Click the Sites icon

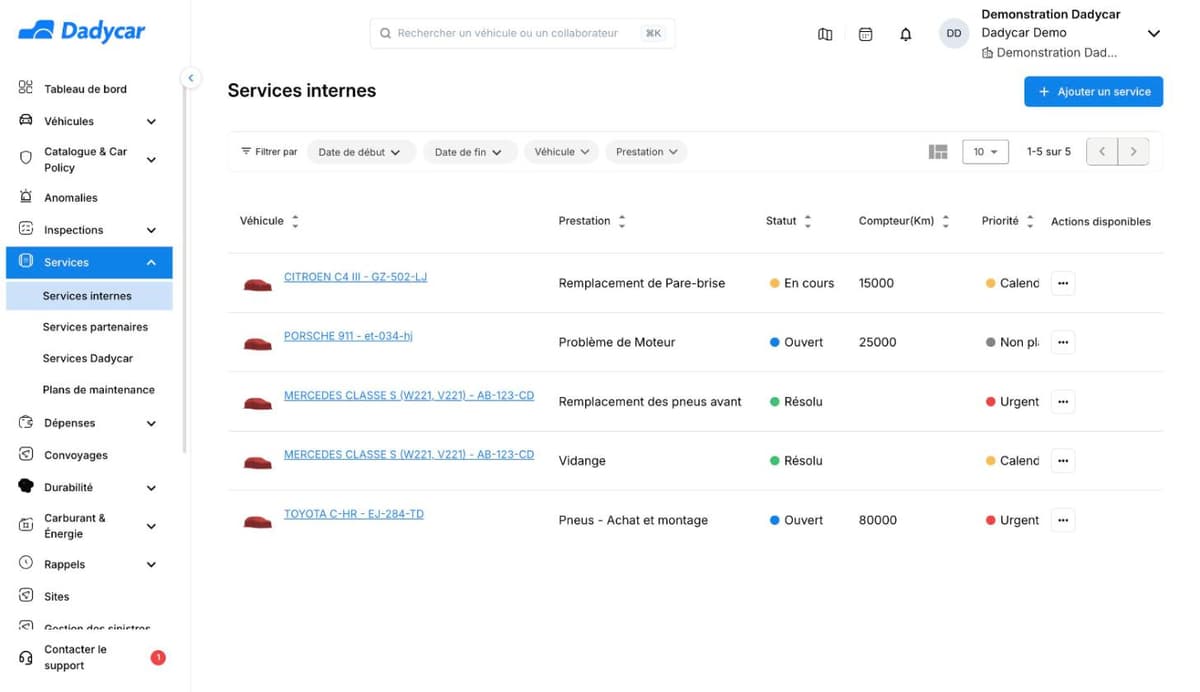point(26,596)
